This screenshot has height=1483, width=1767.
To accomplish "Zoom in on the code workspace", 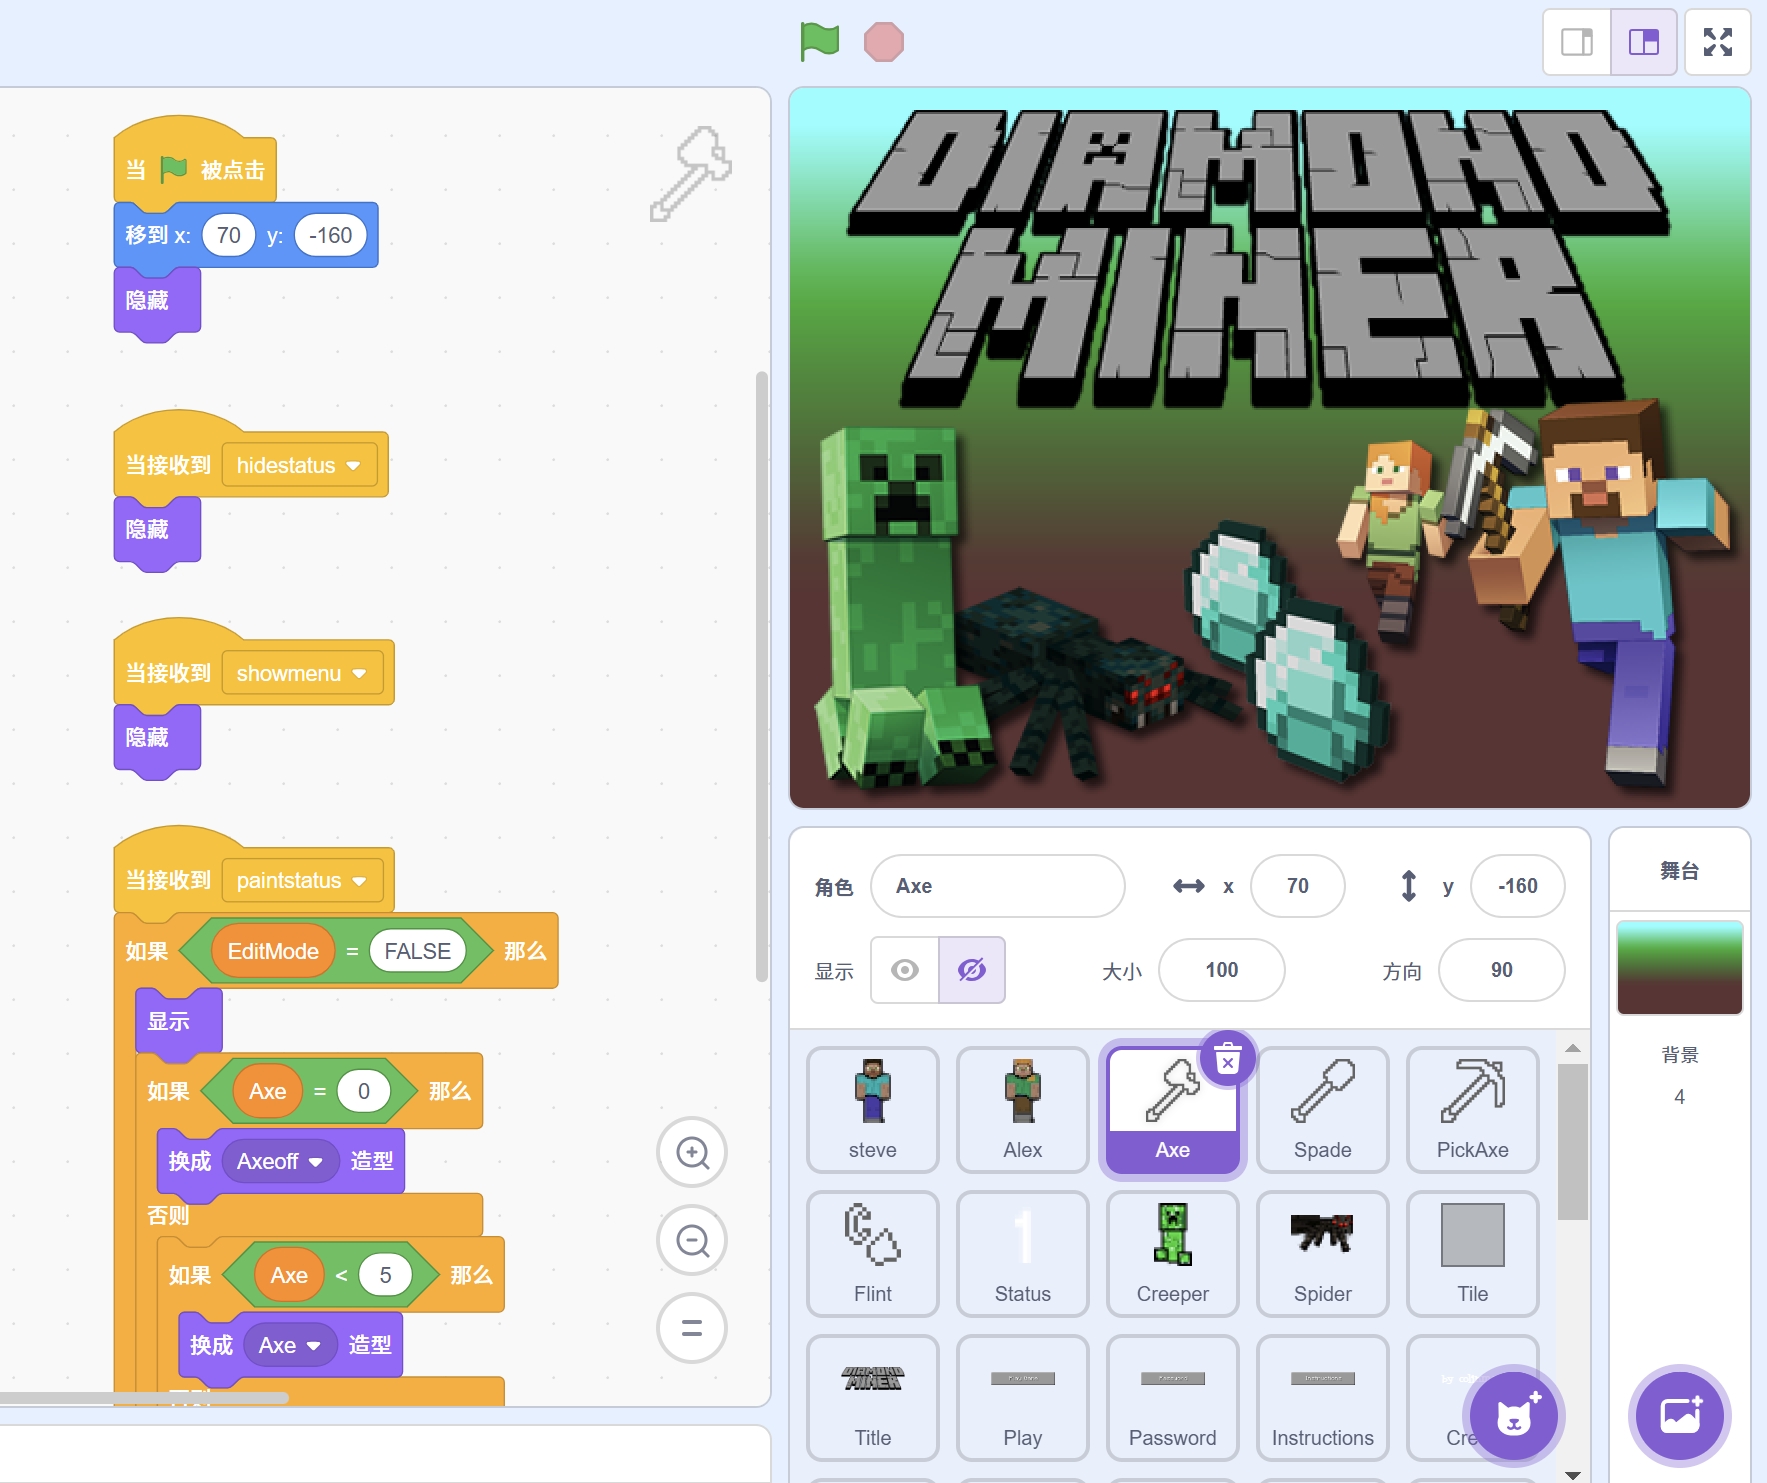I will click(x=691, y=1152).
